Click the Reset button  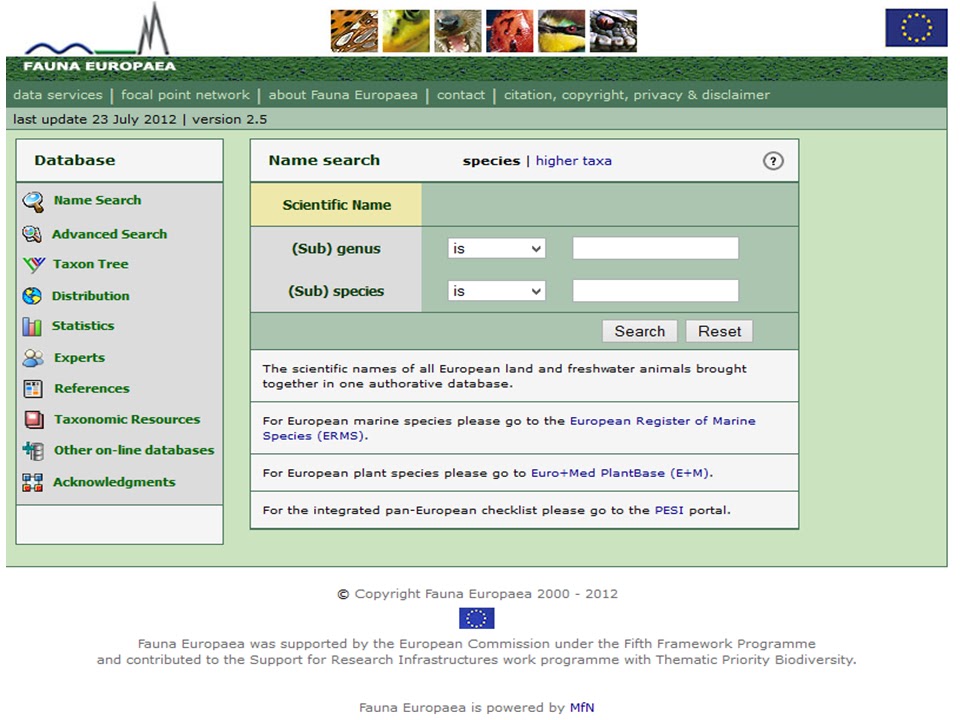click(x=719, y=331)
